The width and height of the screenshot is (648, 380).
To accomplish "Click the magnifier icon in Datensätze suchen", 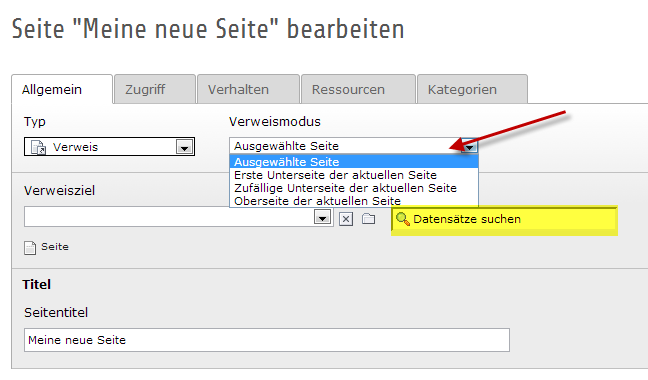I will click(403, 219).
